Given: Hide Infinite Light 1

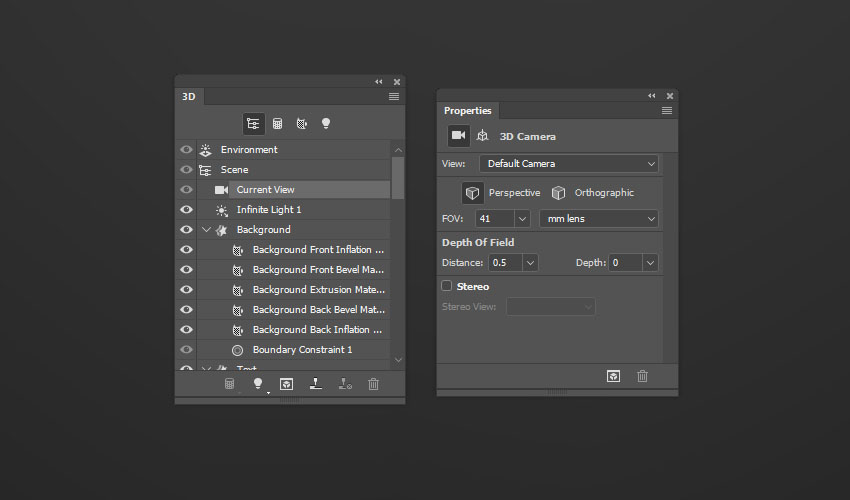Looking at the screenshot, I should tap(186, 210).
